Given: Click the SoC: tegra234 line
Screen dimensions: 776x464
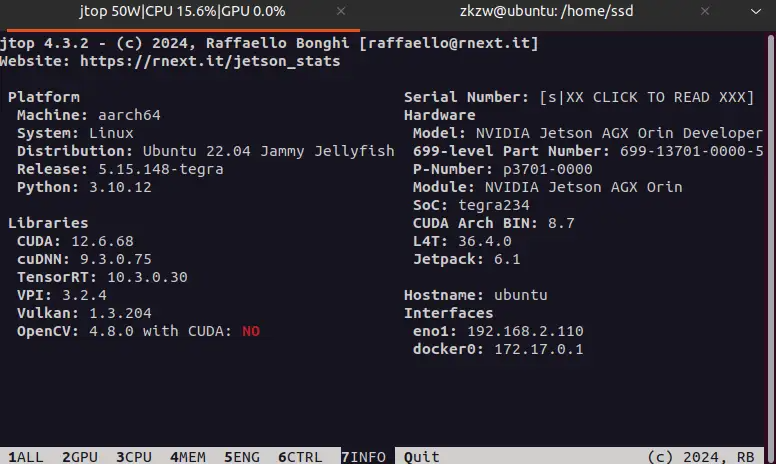Looking at the screenshot, I should tap(471, 205).
